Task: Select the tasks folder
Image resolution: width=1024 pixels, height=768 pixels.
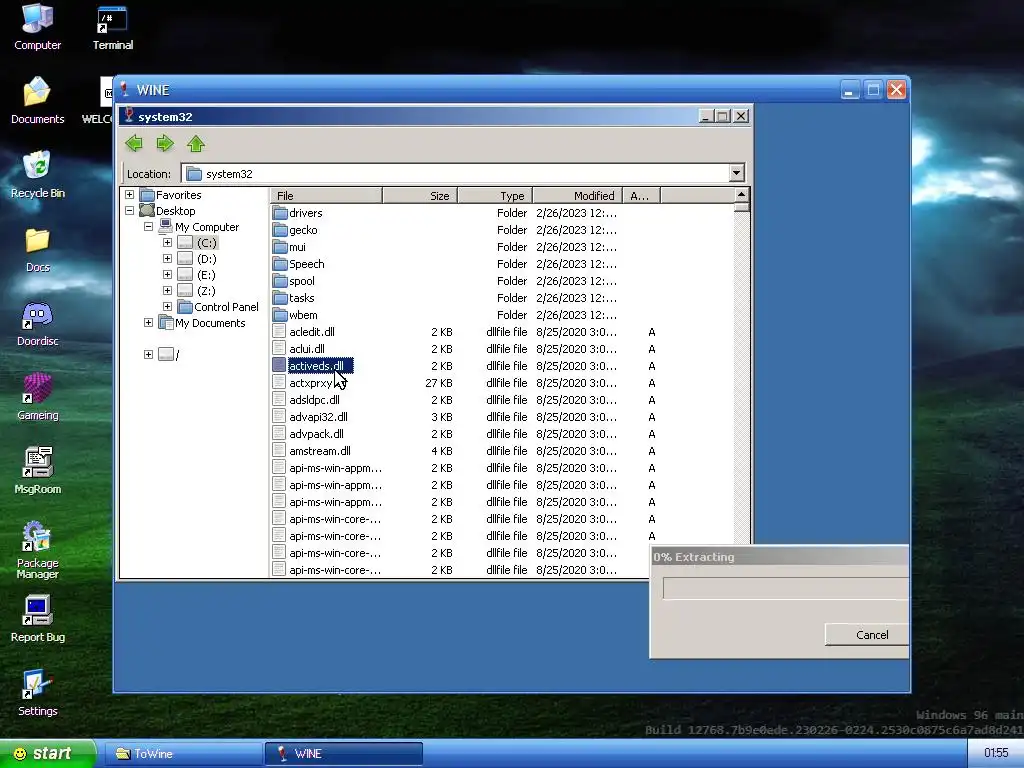Action: 302,298
